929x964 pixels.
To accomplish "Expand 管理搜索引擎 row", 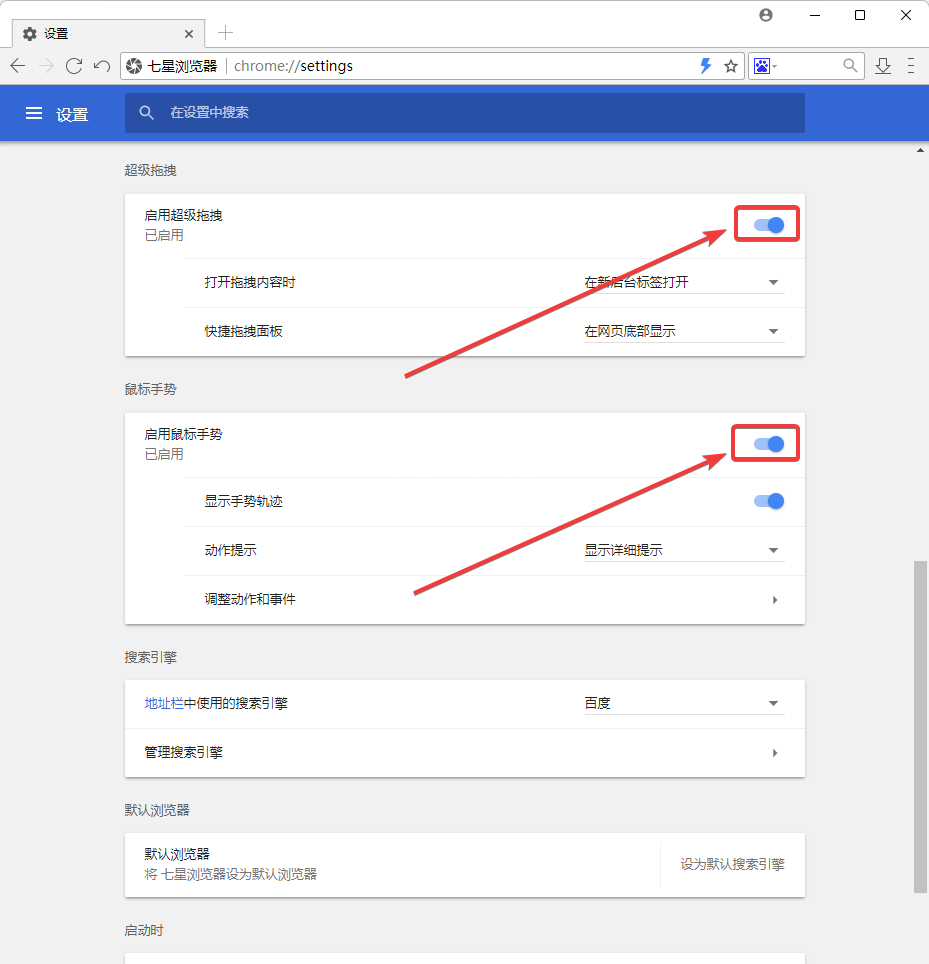I will tap(465, 753).
